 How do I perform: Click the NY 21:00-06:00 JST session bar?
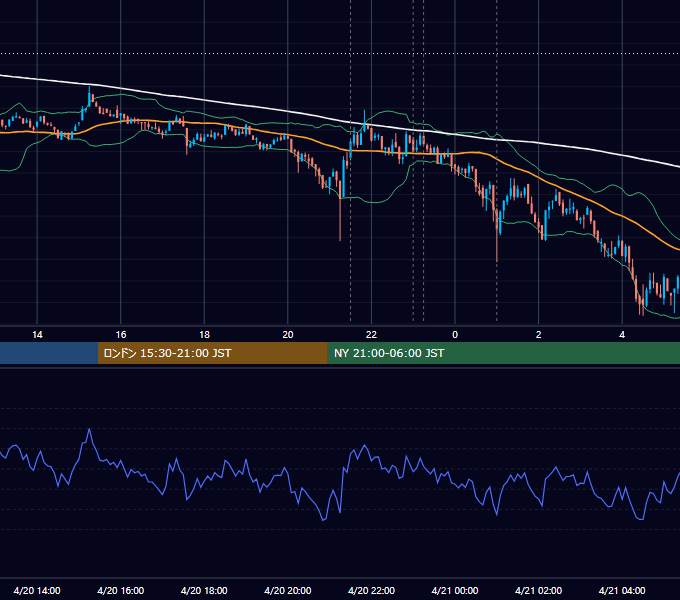tap(503, 353)
